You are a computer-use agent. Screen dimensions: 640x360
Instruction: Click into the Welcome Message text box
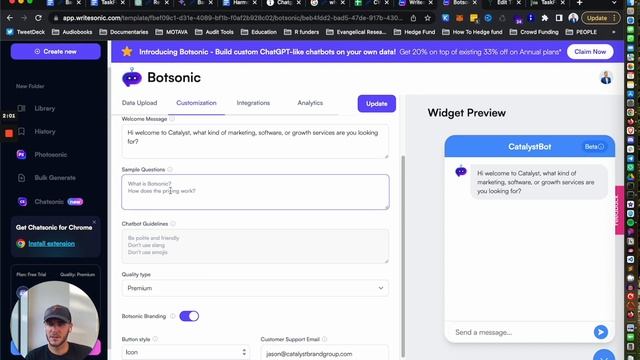tap(255, 142)
